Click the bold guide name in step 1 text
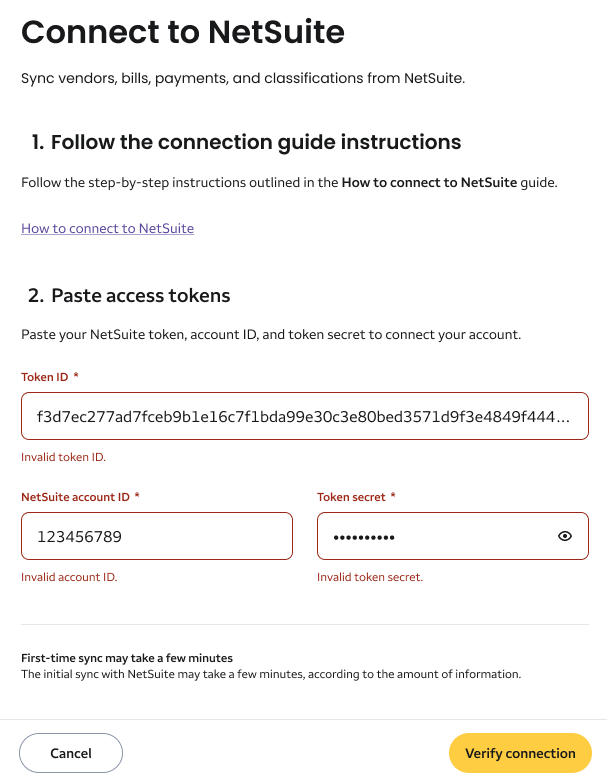 pos(430,183)
